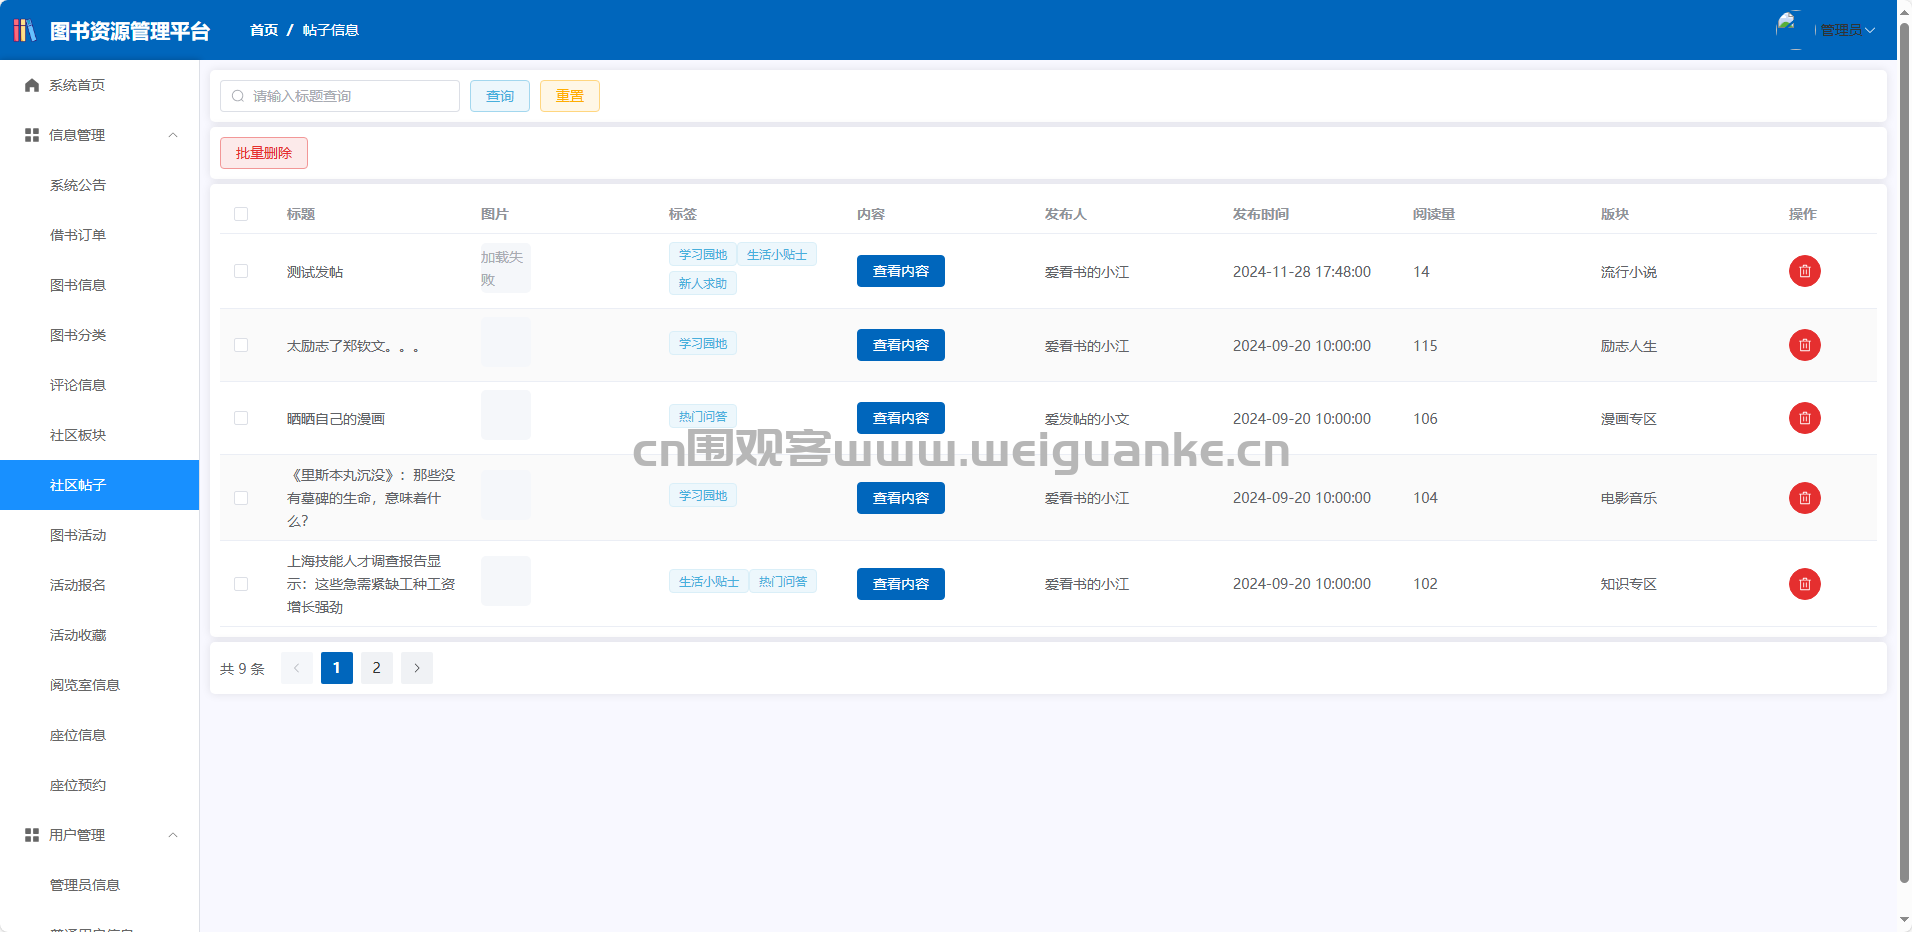1912x932 pixels.
Task: Open 社区板块 in sidebar
Action: click(99, 435)
